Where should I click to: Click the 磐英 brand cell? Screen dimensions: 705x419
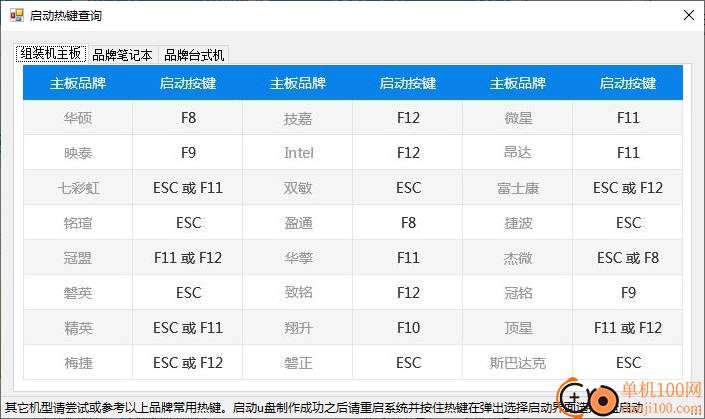(x=78, y=293)
